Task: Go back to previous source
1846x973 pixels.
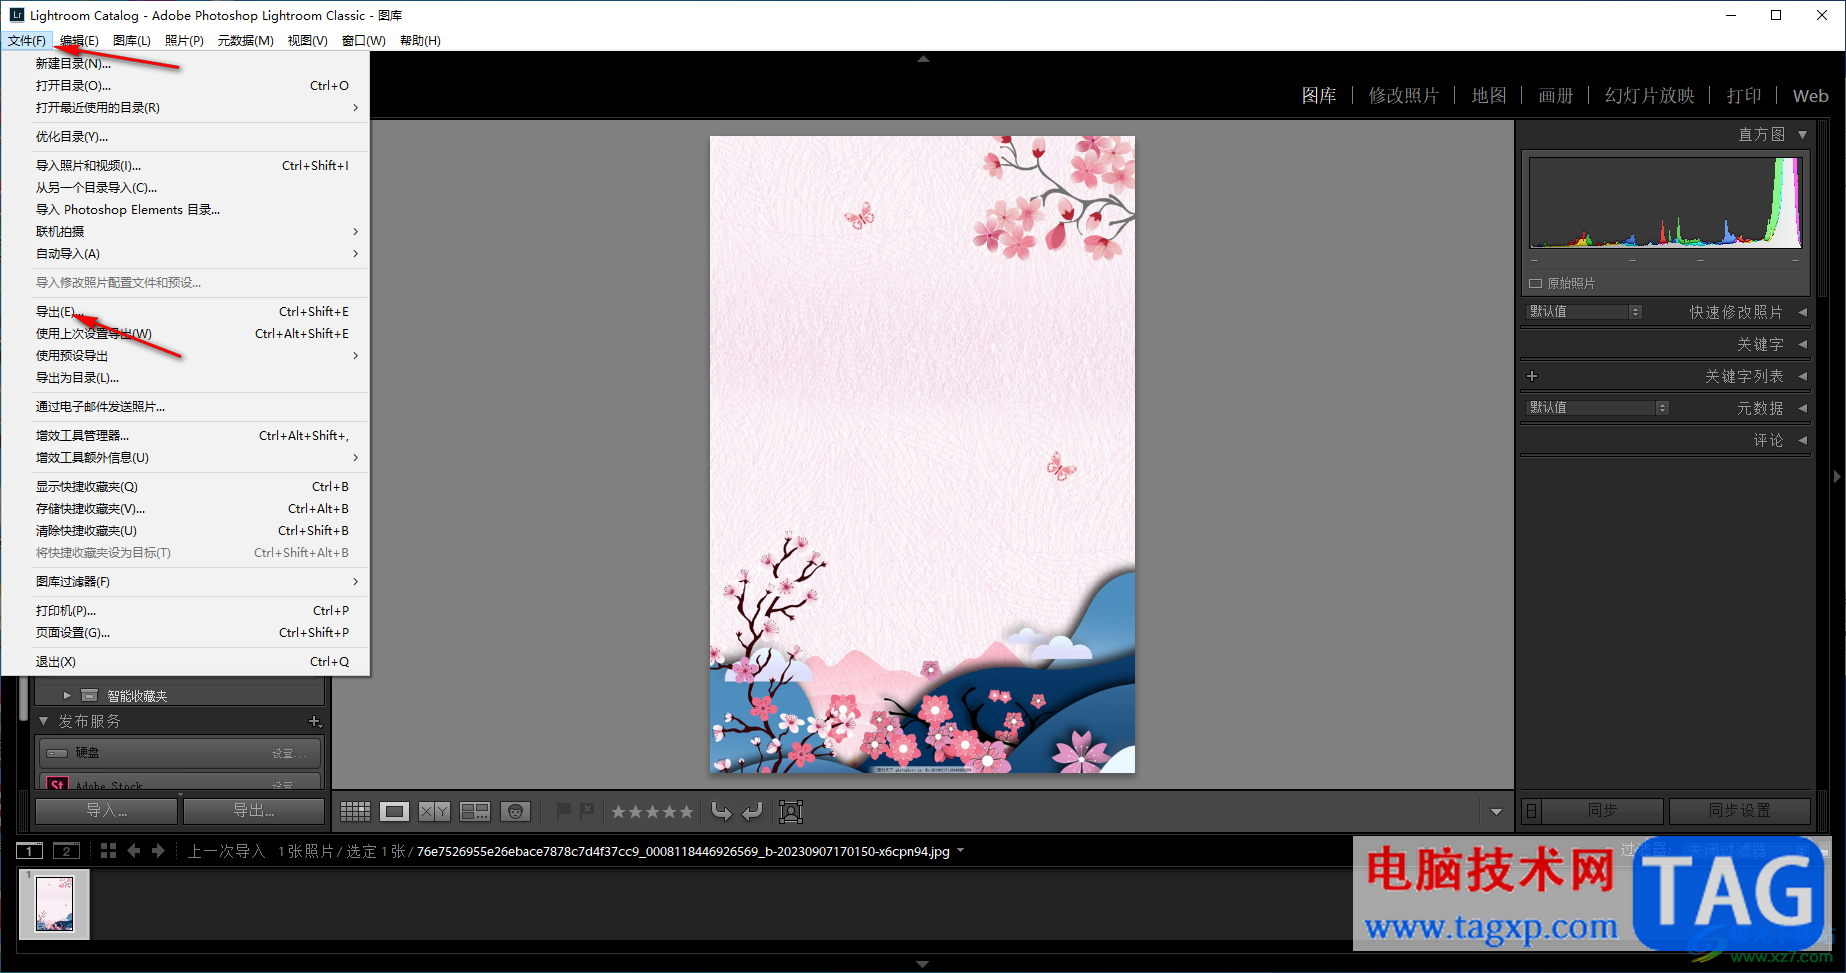Action: point(134,851)
